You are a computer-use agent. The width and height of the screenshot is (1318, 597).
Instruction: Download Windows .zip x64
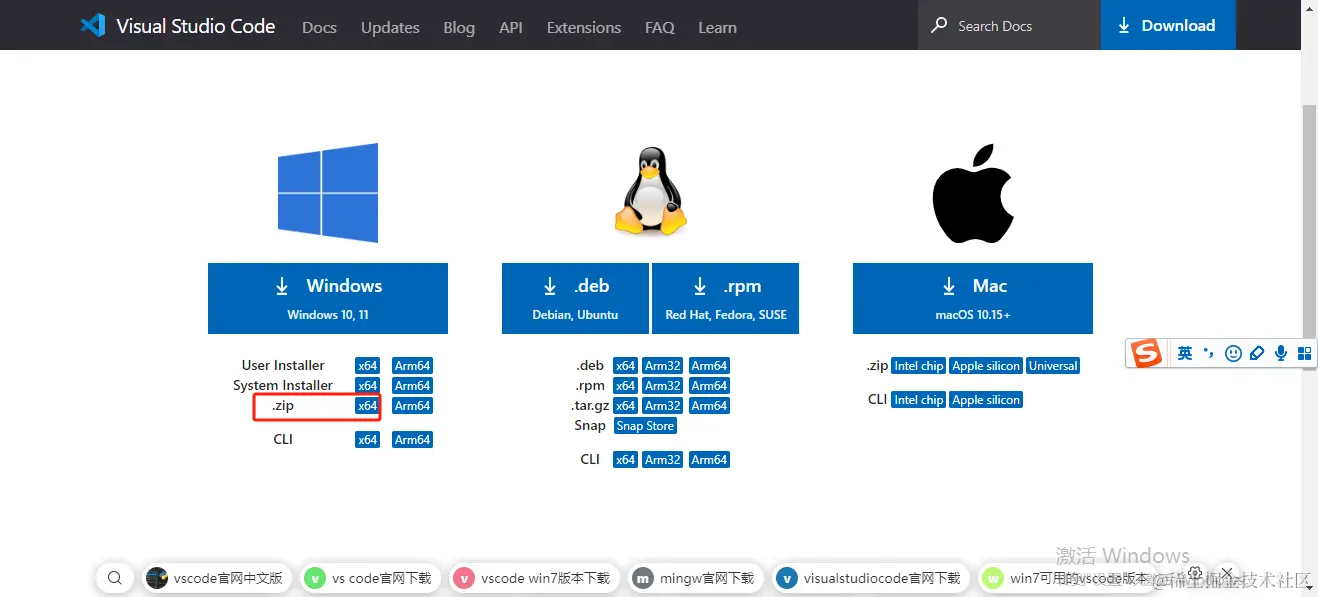point(368,406)
